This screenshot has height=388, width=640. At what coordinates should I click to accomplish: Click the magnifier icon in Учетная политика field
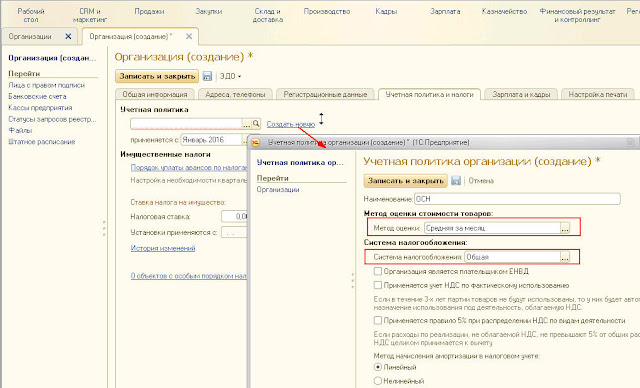click(x=256, y=124)
